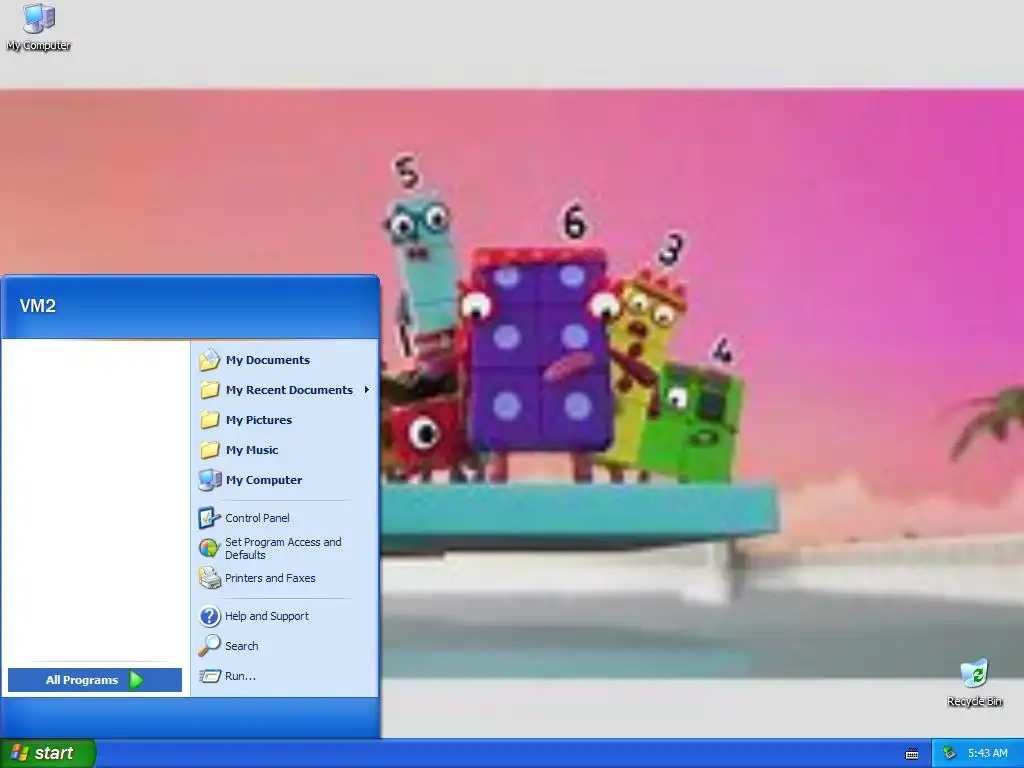Viewport: 1024px width, 768px height.
Task: Click the My Music folder icon
Action: pos(210,450)
